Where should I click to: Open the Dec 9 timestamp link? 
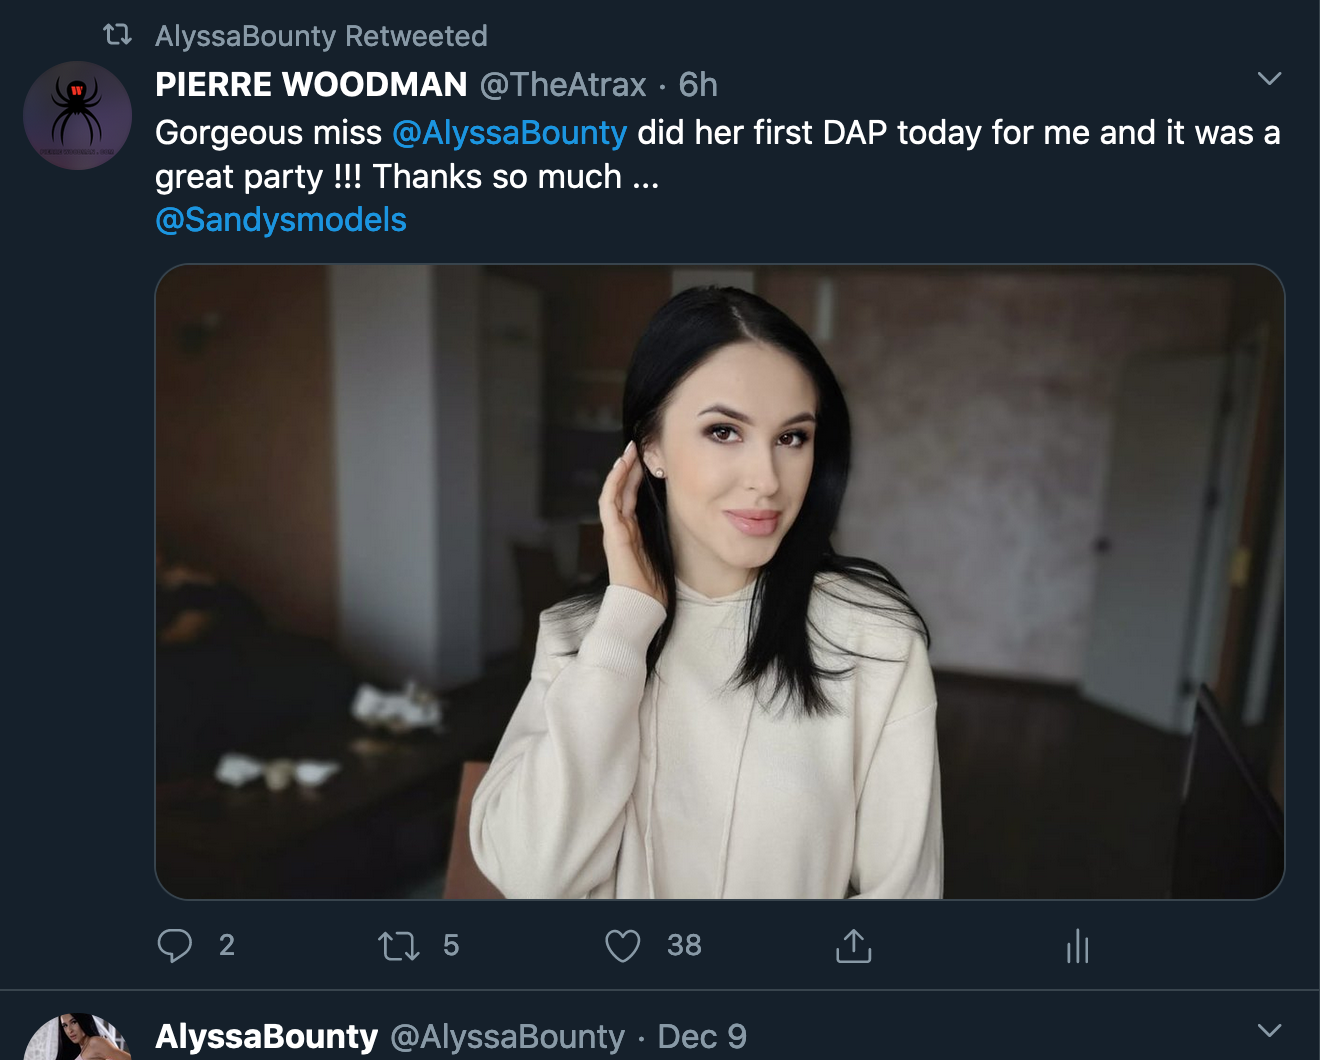[702, 1037]
